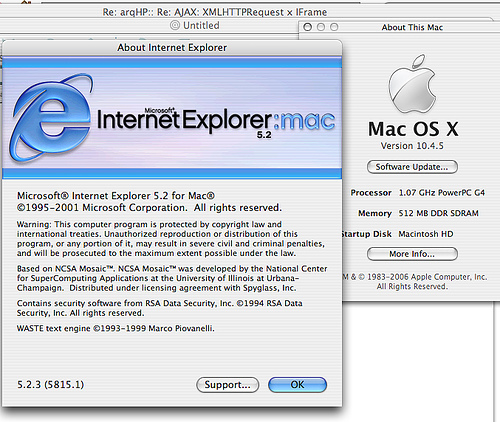Click 'Mac OS X' heading text
Image resolution: width=500 pixels, height=422 pixels.
coord(413,129)
